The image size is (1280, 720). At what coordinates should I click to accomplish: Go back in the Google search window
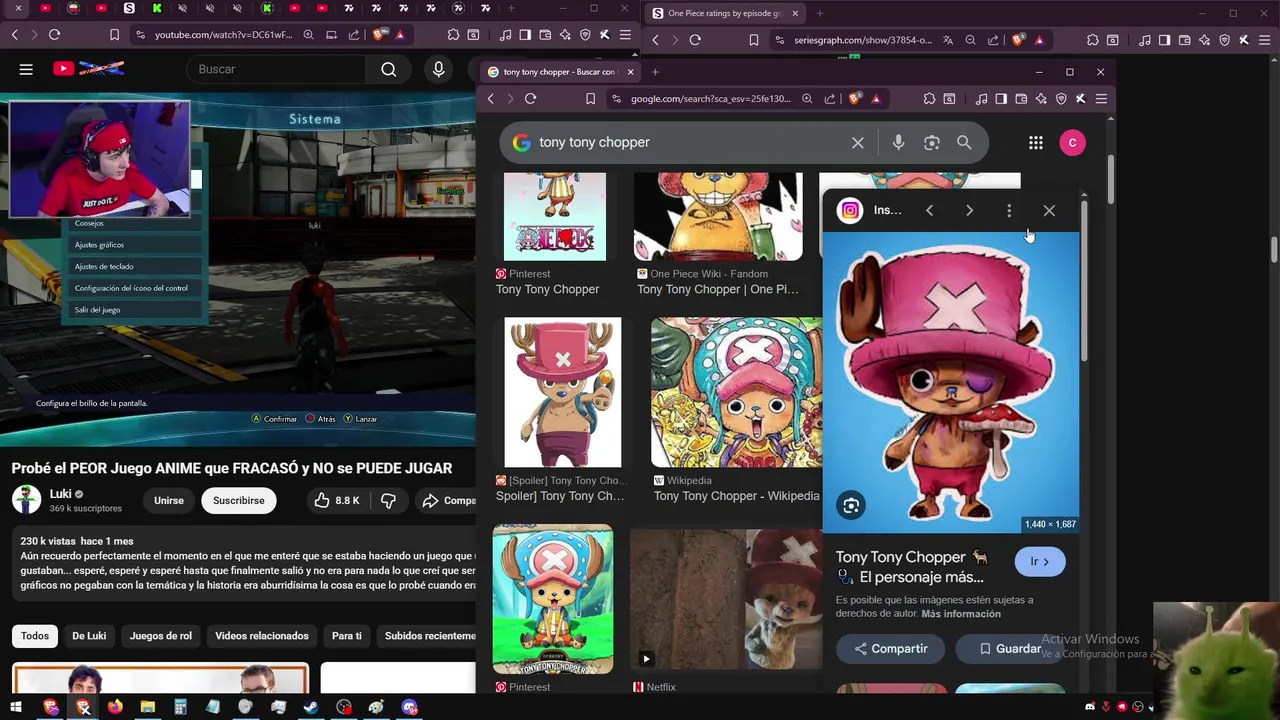tap(491, 99)
